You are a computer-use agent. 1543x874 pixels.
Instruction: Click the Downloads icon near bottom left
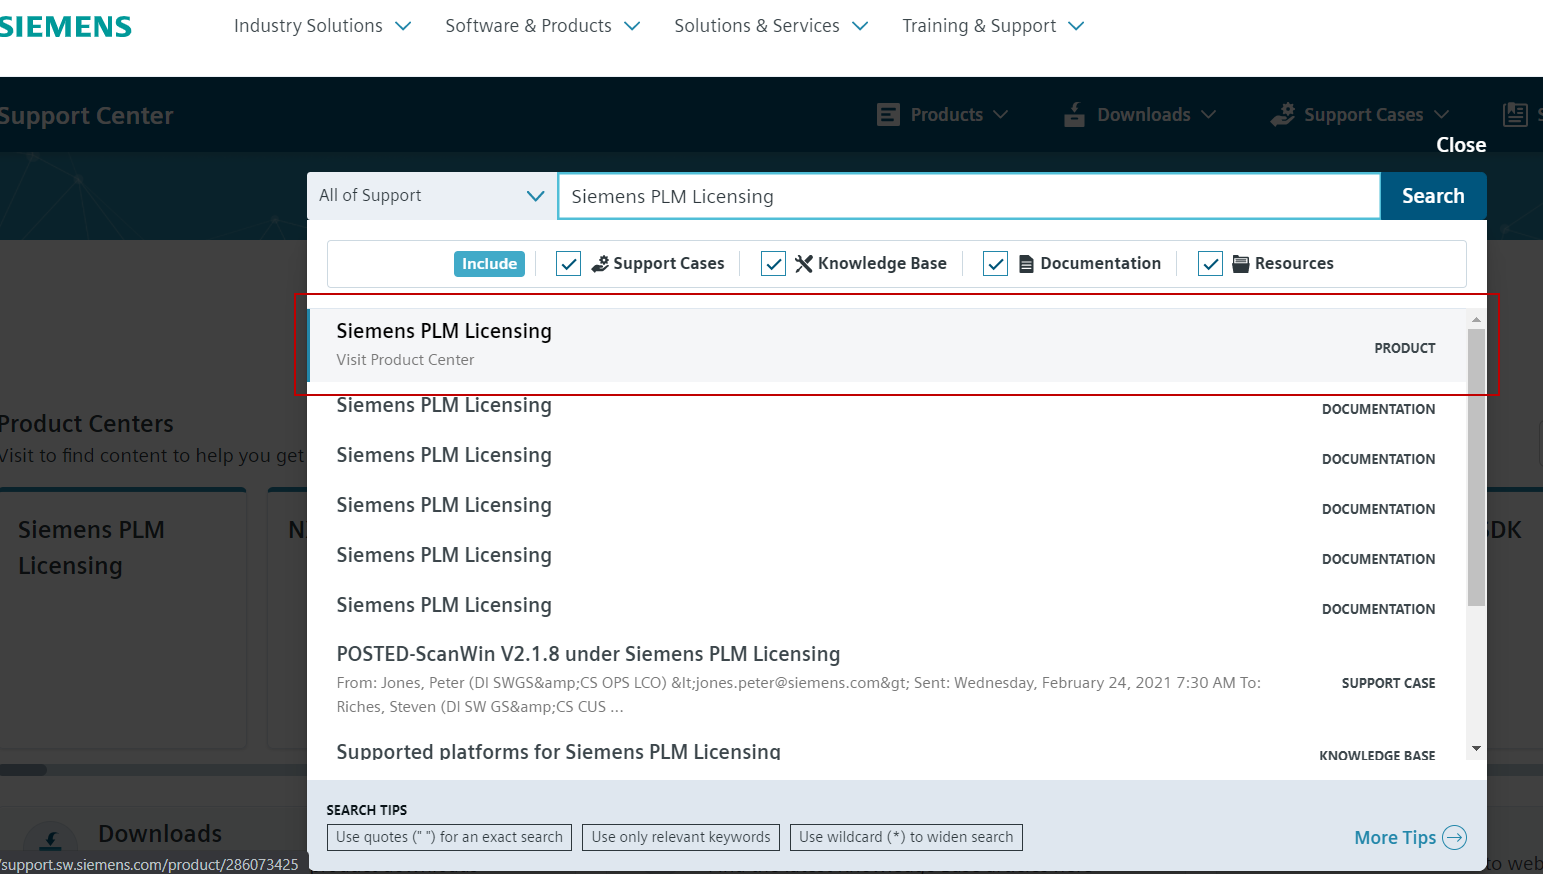click(49, 841)
